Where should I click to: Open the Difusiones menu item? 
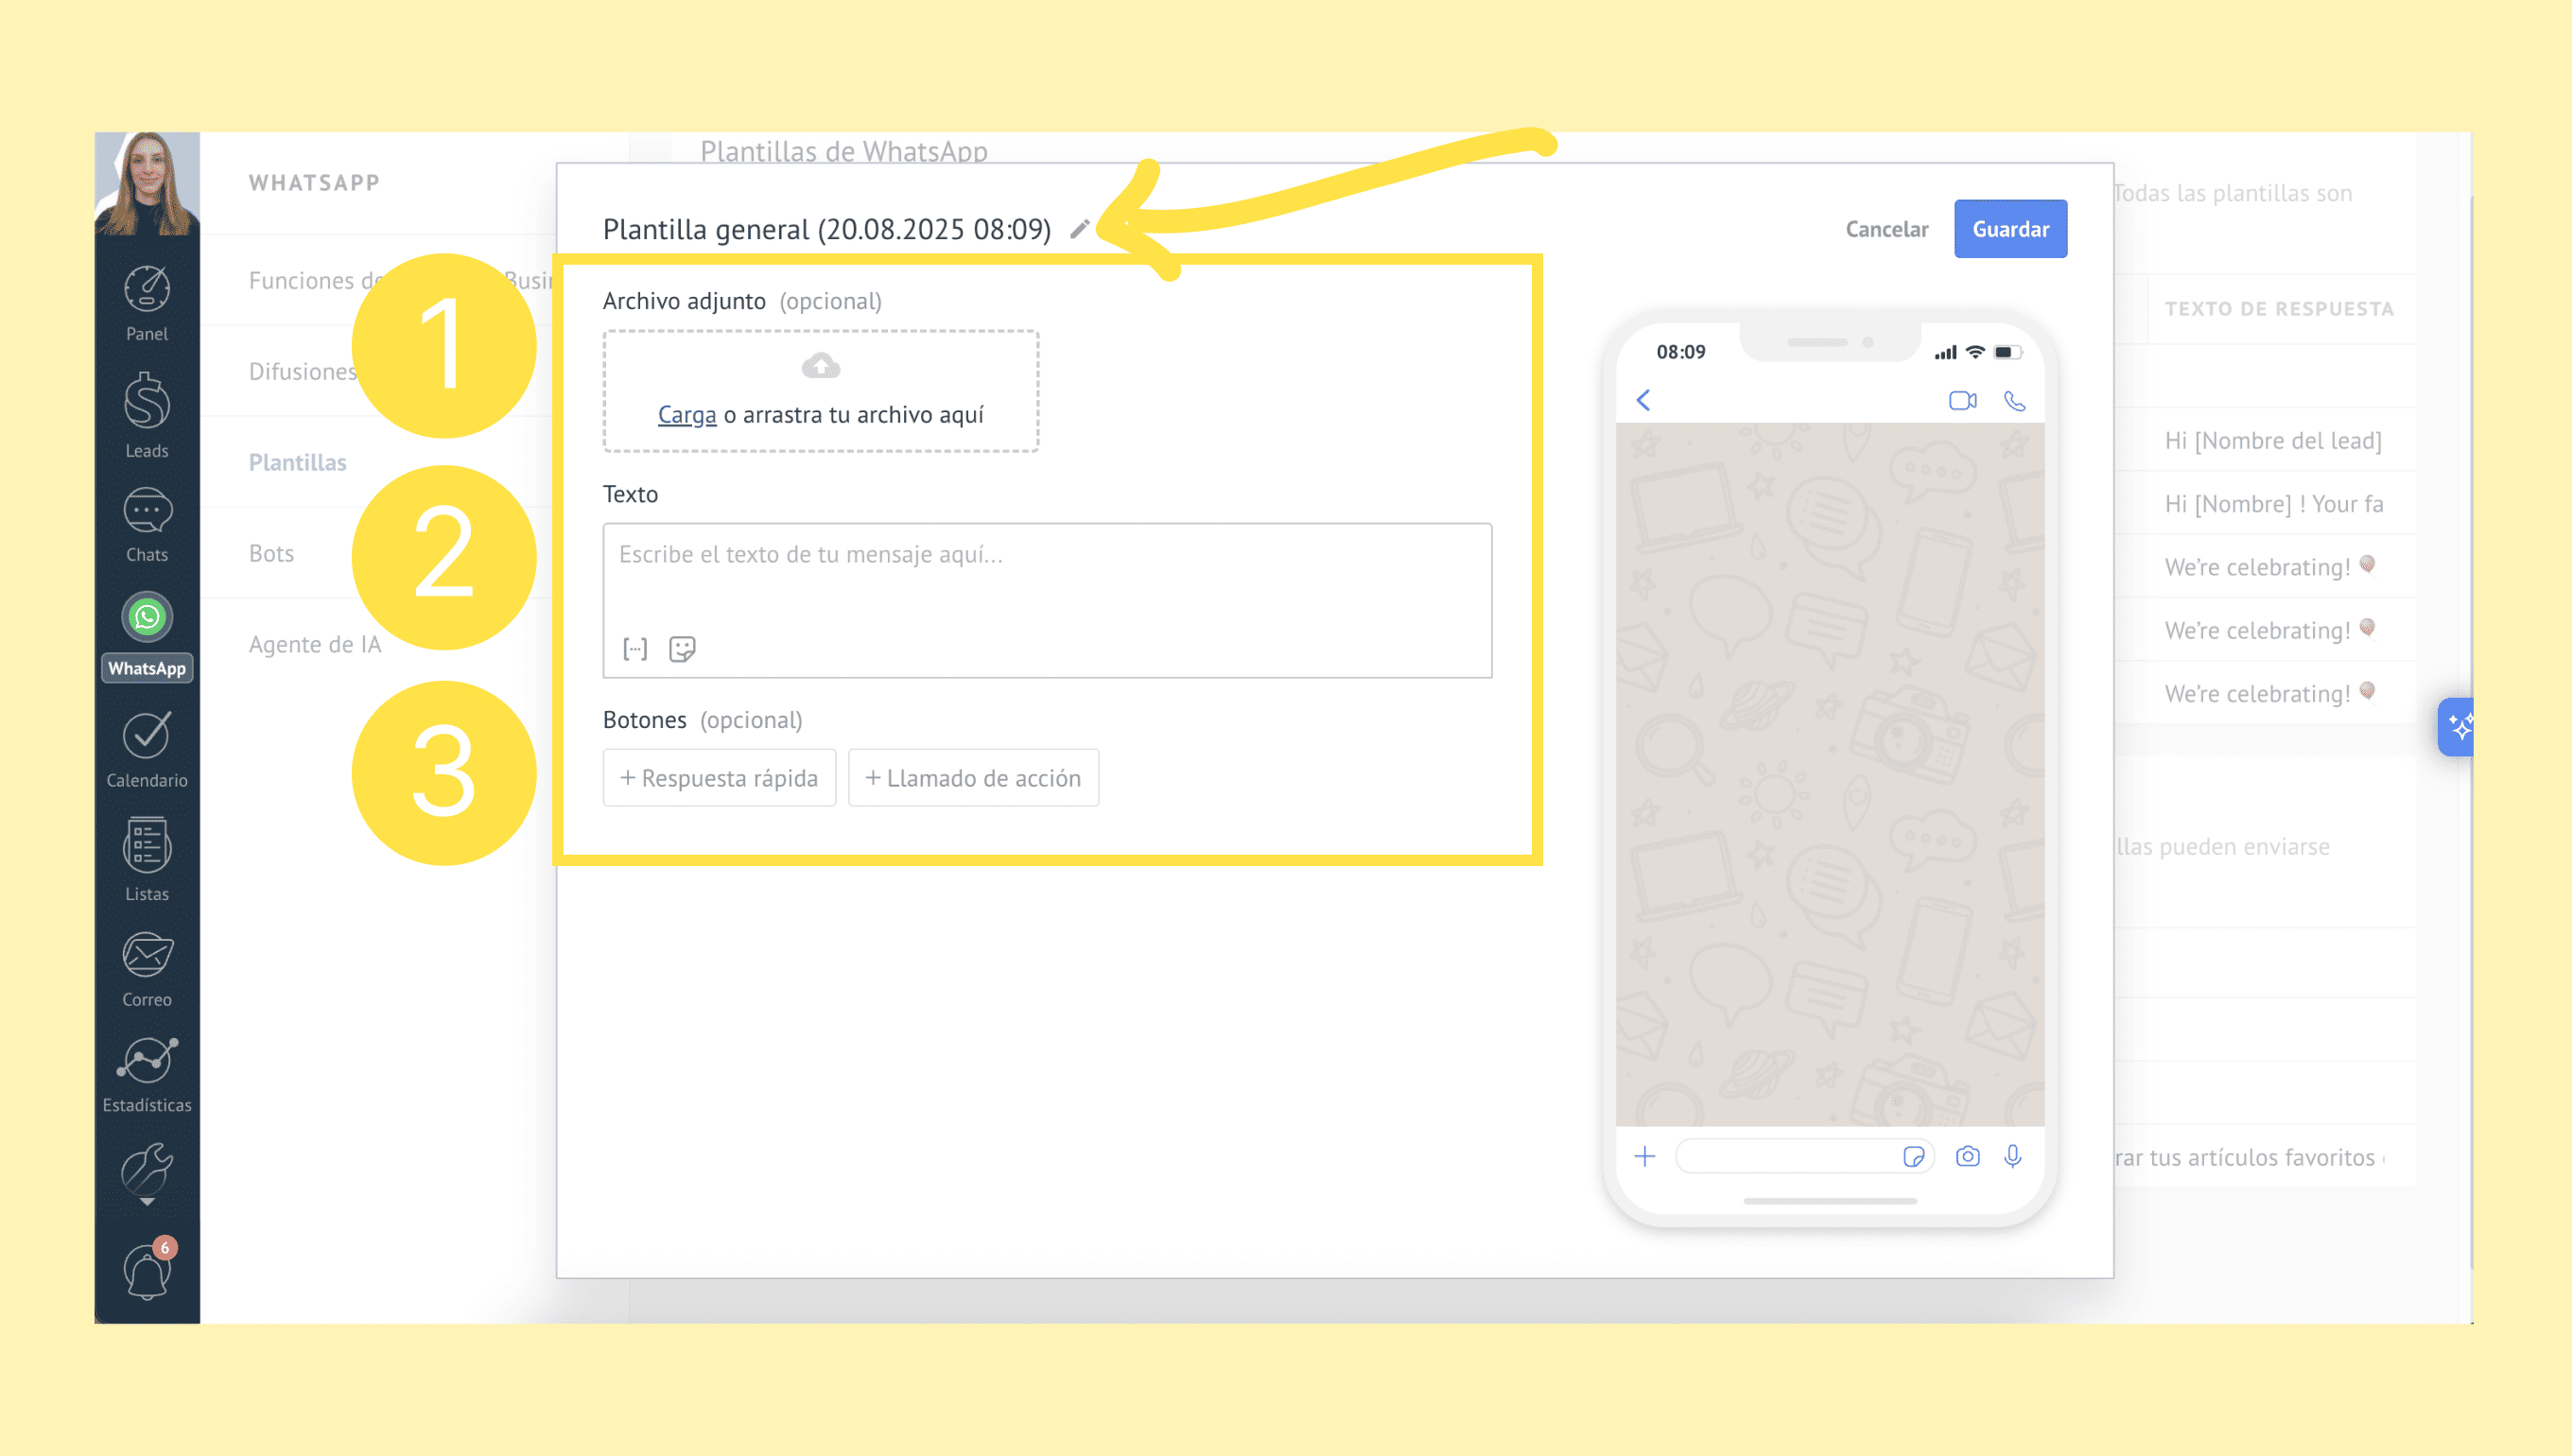click(303, 372)
